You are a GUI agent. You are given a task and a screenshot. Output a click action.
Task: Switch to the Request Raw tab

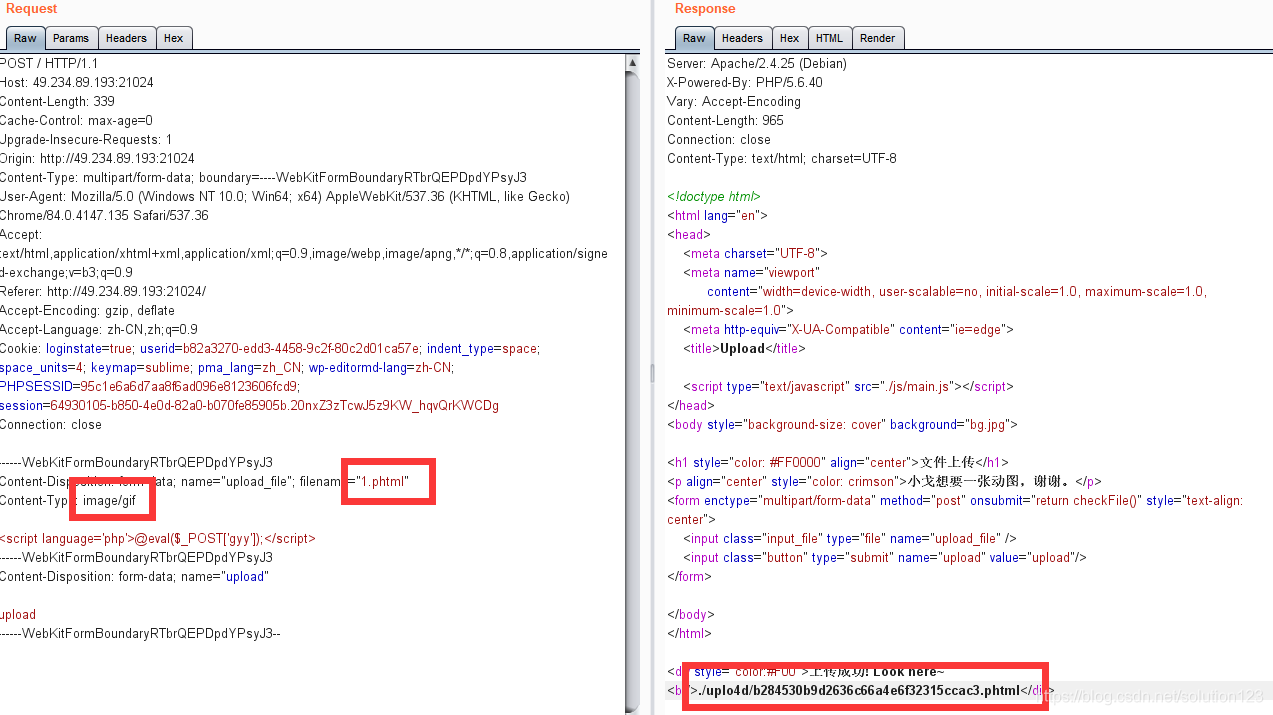[x=25, y=38]
